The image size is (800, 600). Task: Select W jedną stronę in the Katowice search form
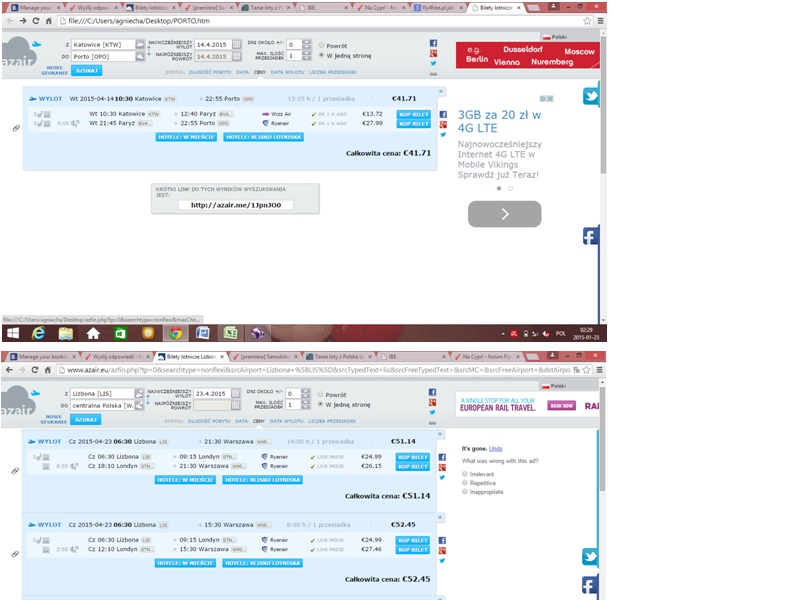point(321,55)
